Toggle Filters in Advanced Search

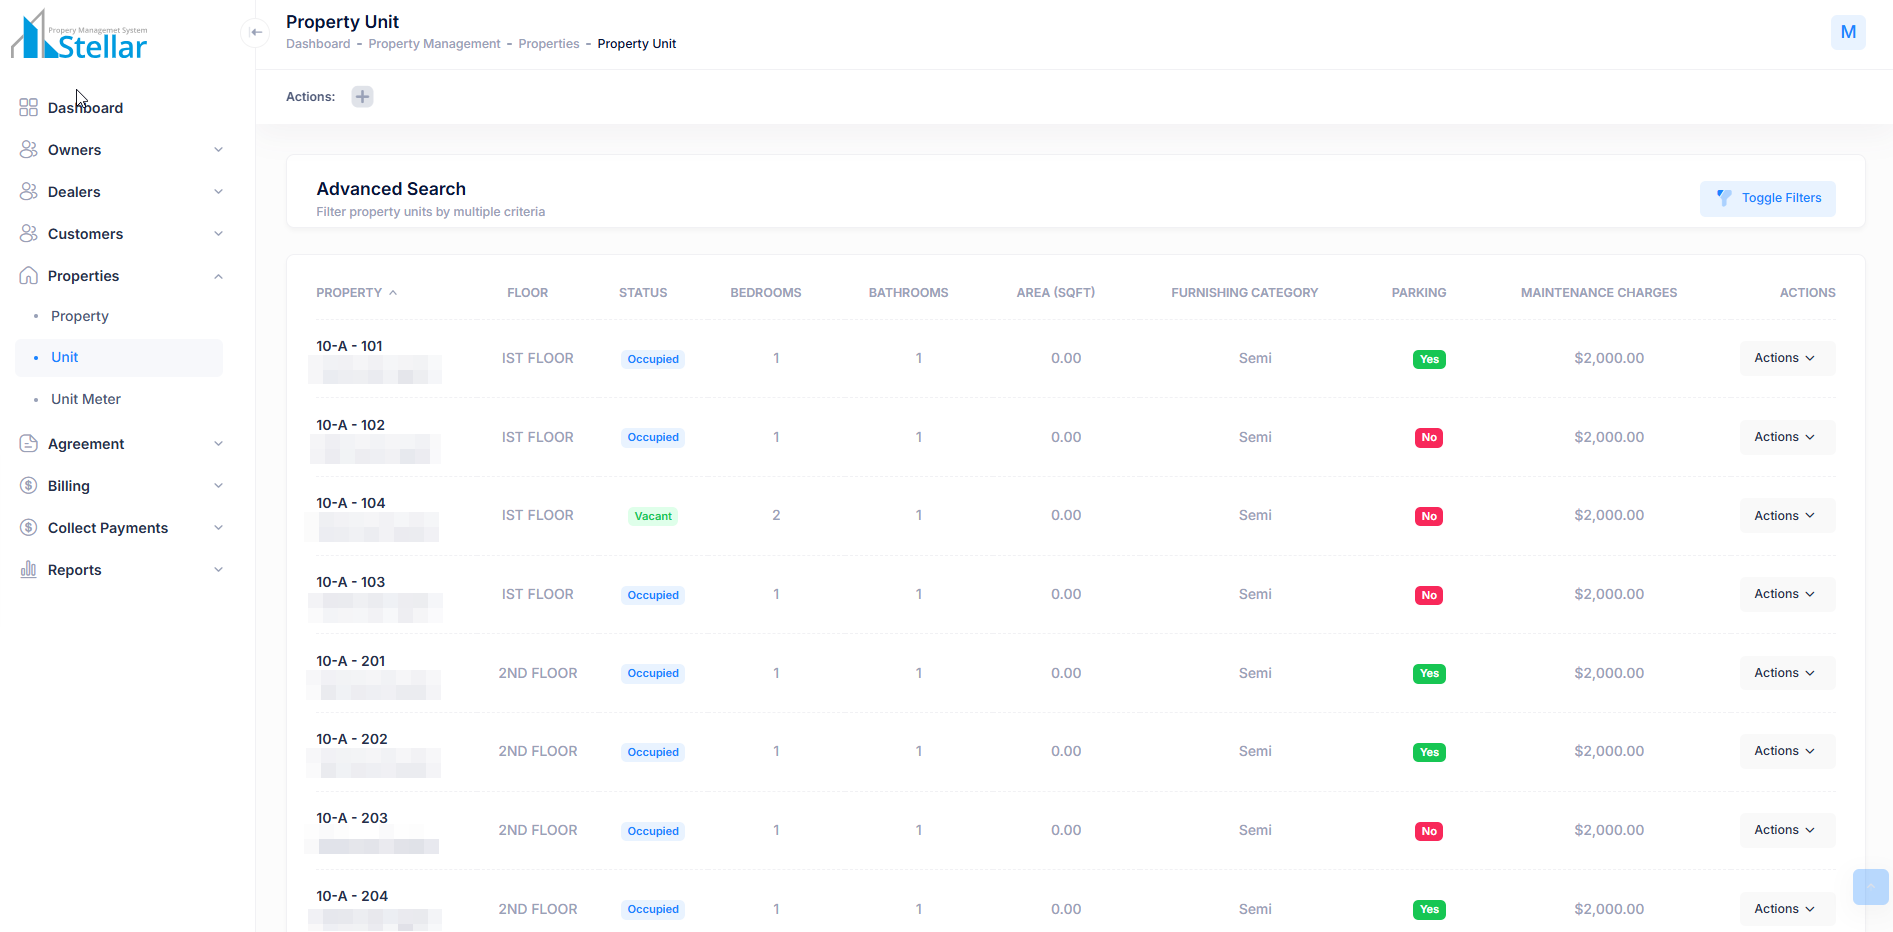click(x=1767, y=198)
